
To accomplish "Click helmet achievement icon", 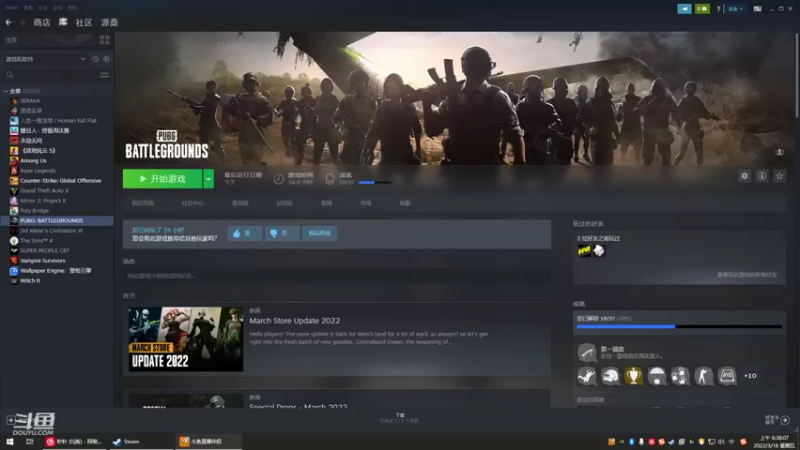I will [x=610, y=376].
